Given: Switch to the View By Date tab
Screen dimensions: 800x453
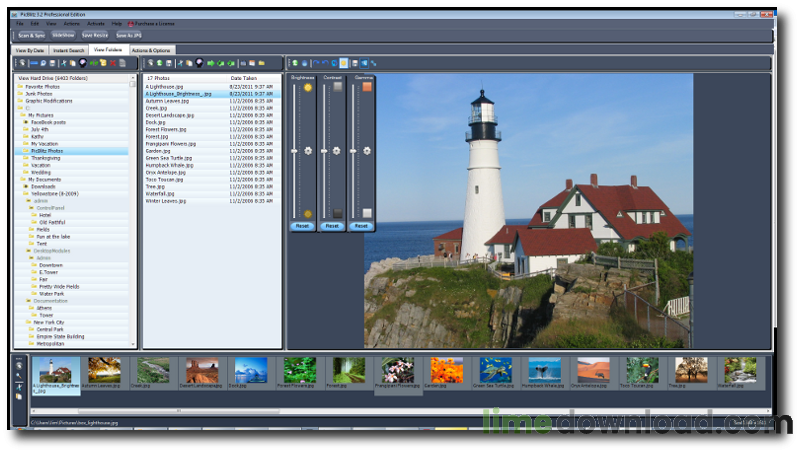Looking at the screenshot, I should (28, 49).
